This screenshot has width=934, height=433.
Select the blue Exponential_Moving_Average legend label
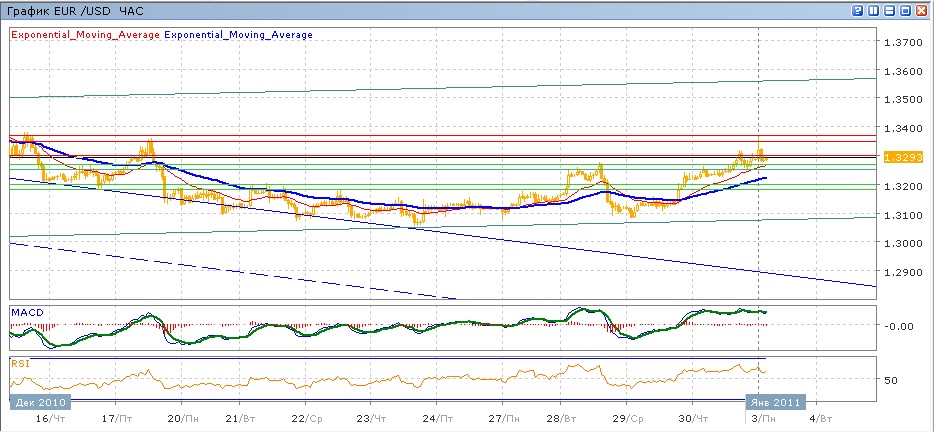click(238, 34)
